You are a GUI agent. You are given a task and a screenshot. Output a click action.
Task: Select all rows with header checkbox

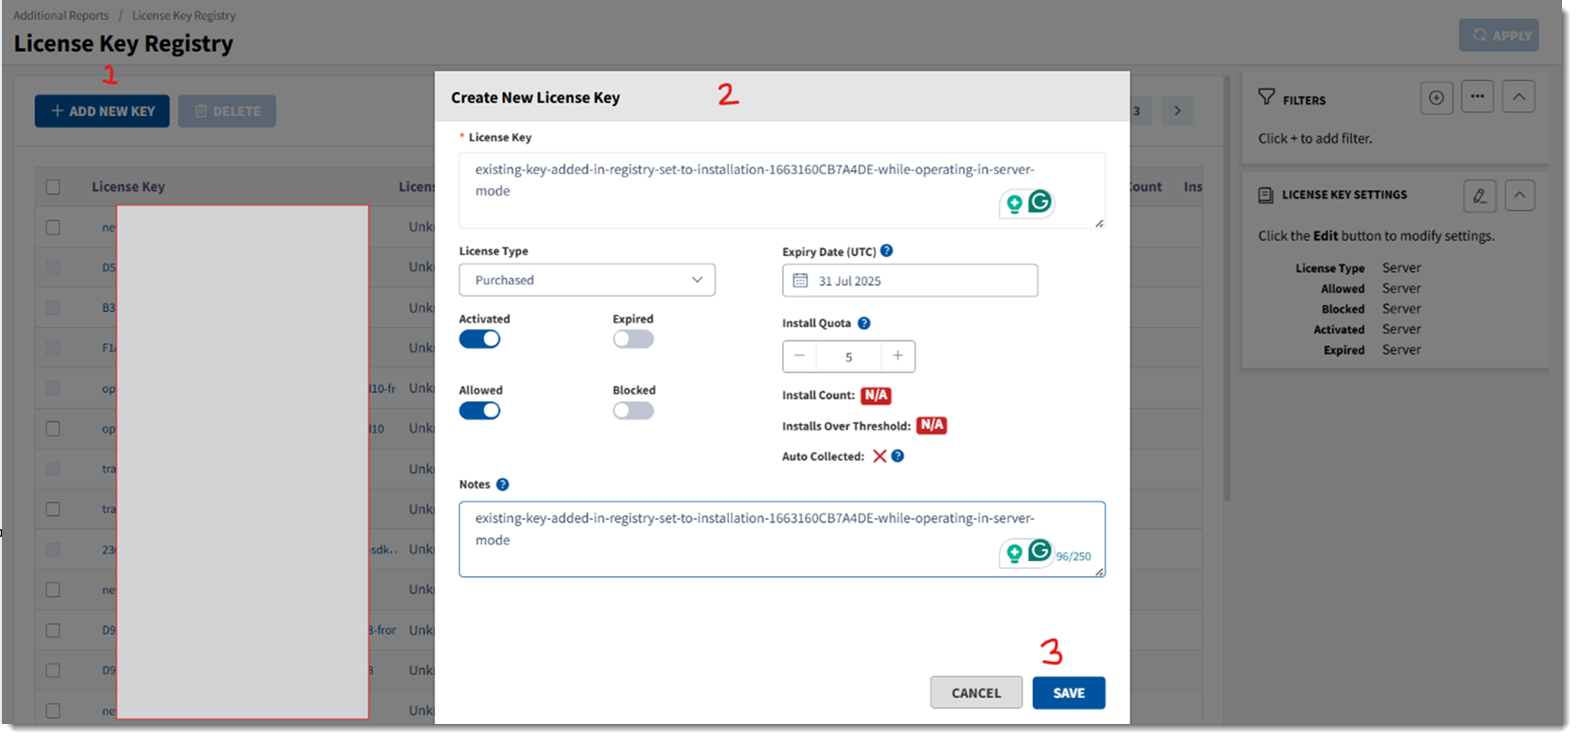(53, 187)
